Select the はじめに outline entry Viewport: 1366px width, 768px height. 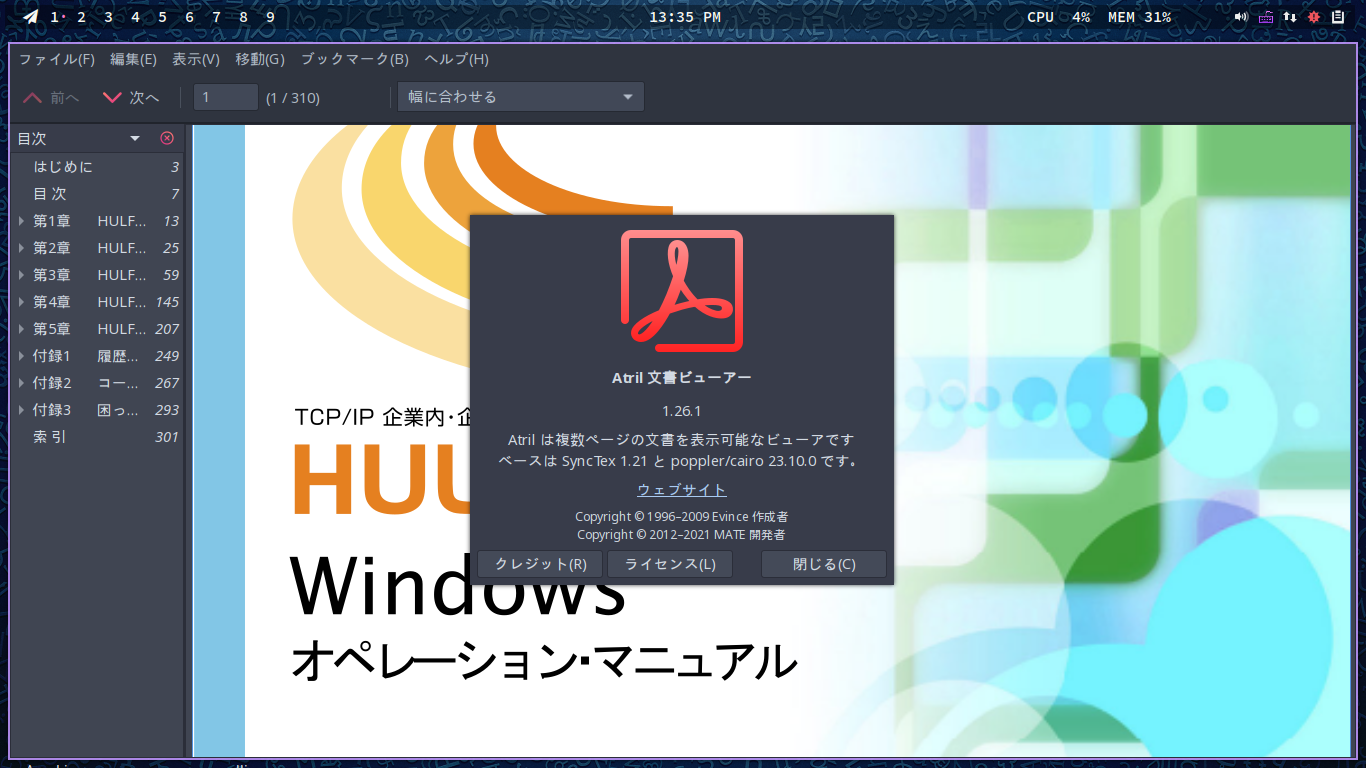(98, 167)
